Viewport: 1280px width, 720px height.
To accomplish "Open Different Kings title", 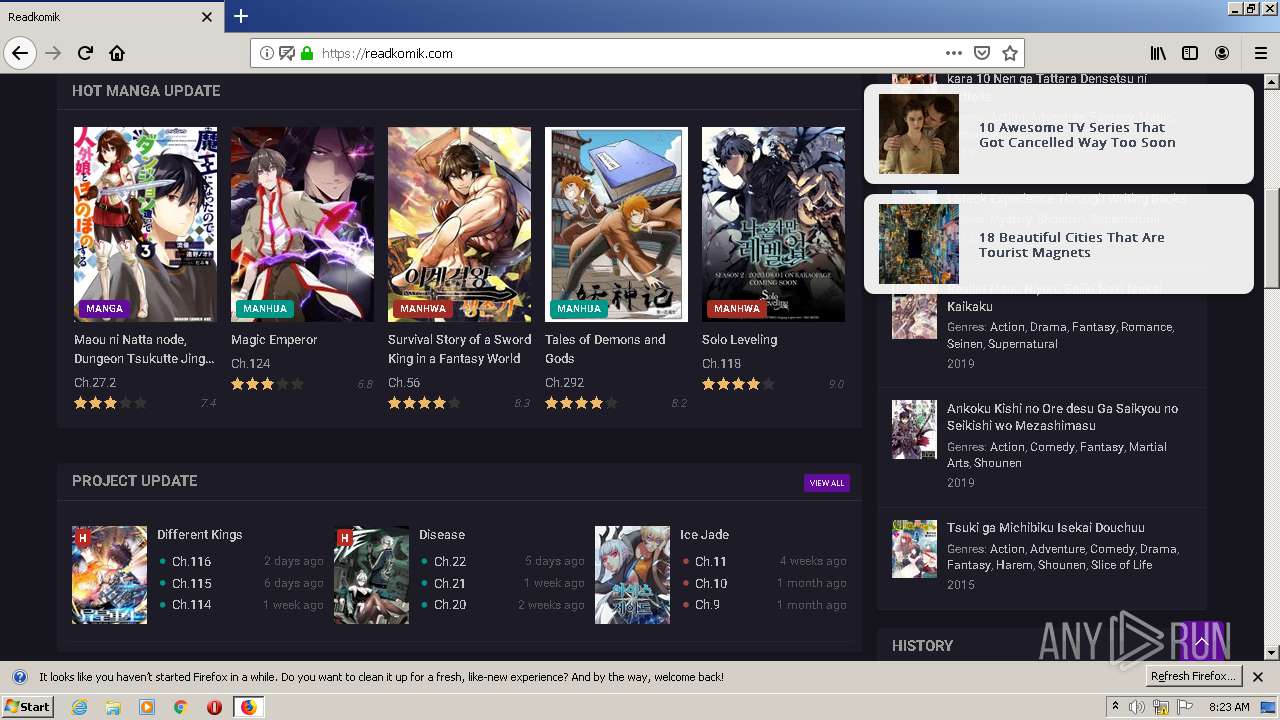I will (199, 535).
